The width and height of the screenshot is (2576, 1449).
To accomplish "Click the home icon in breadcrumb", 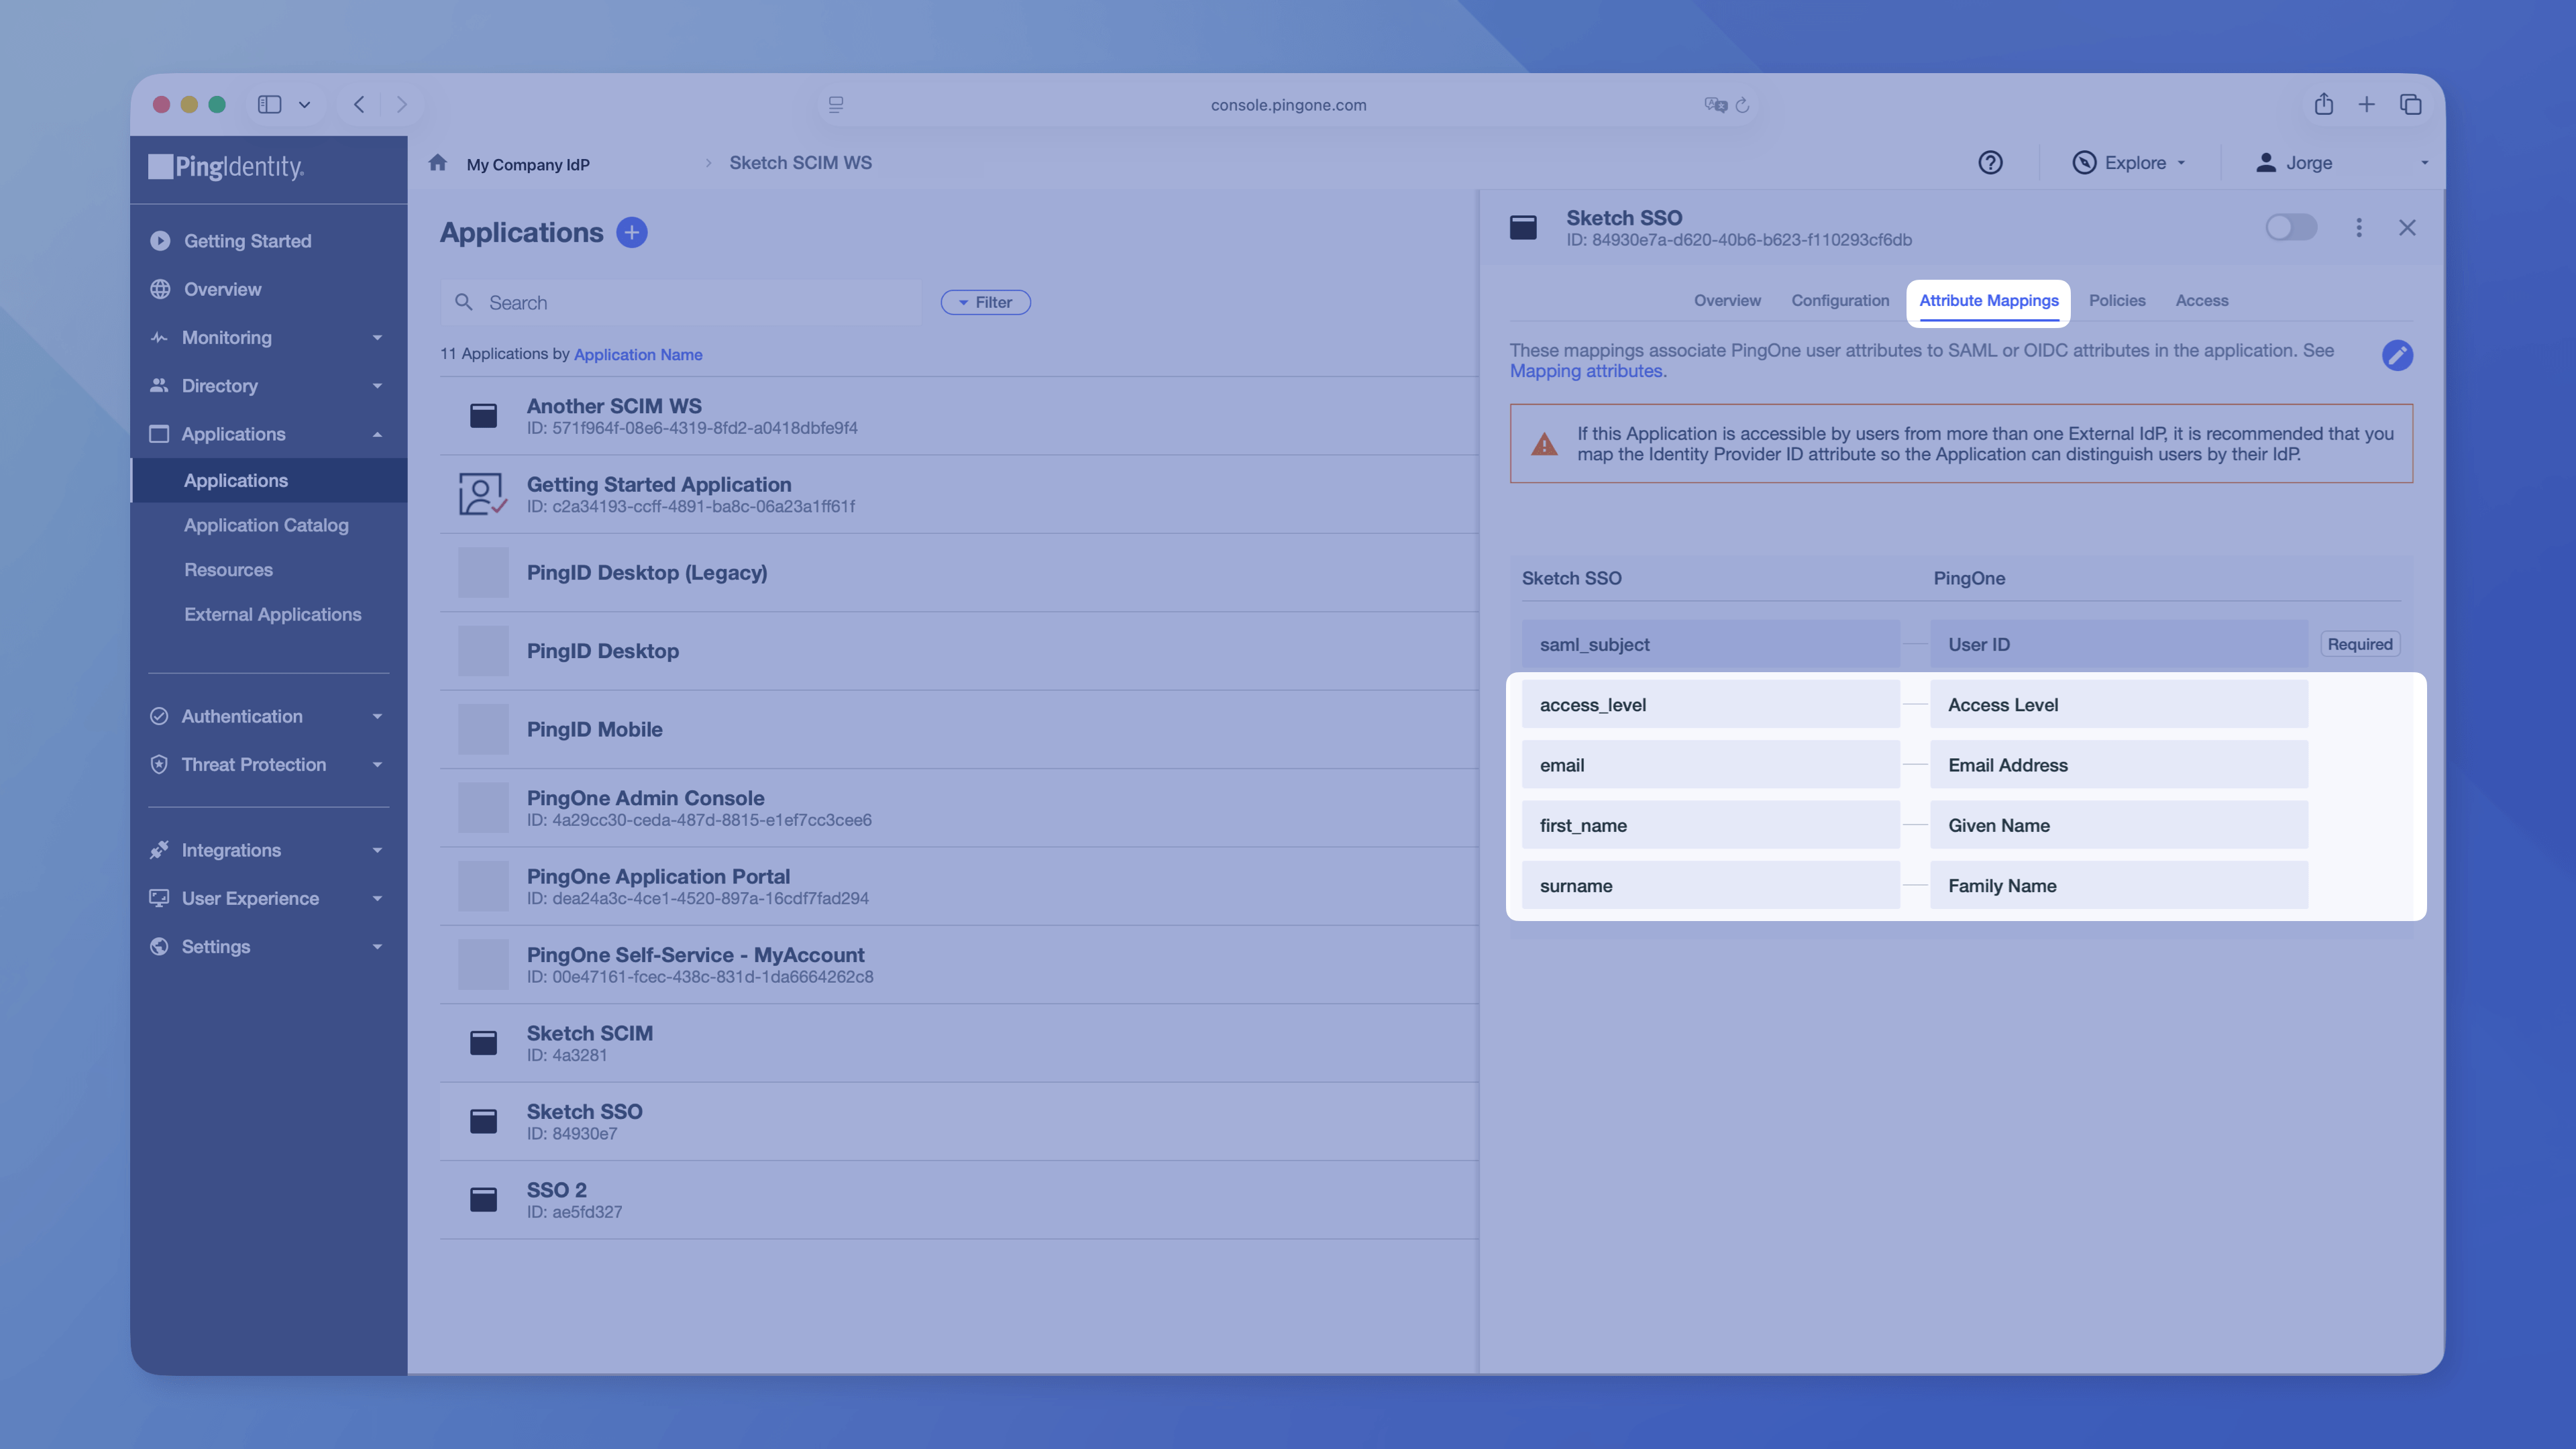I will (438, 162).
